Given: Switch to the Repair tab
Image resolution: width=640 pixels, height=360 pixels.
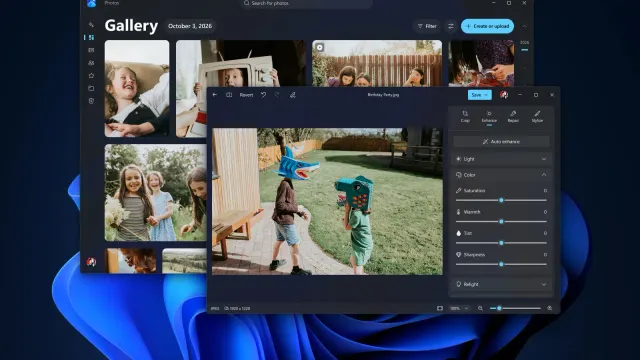Looking at the screenshot, I should pyautogui.click(x=513, y=116).
